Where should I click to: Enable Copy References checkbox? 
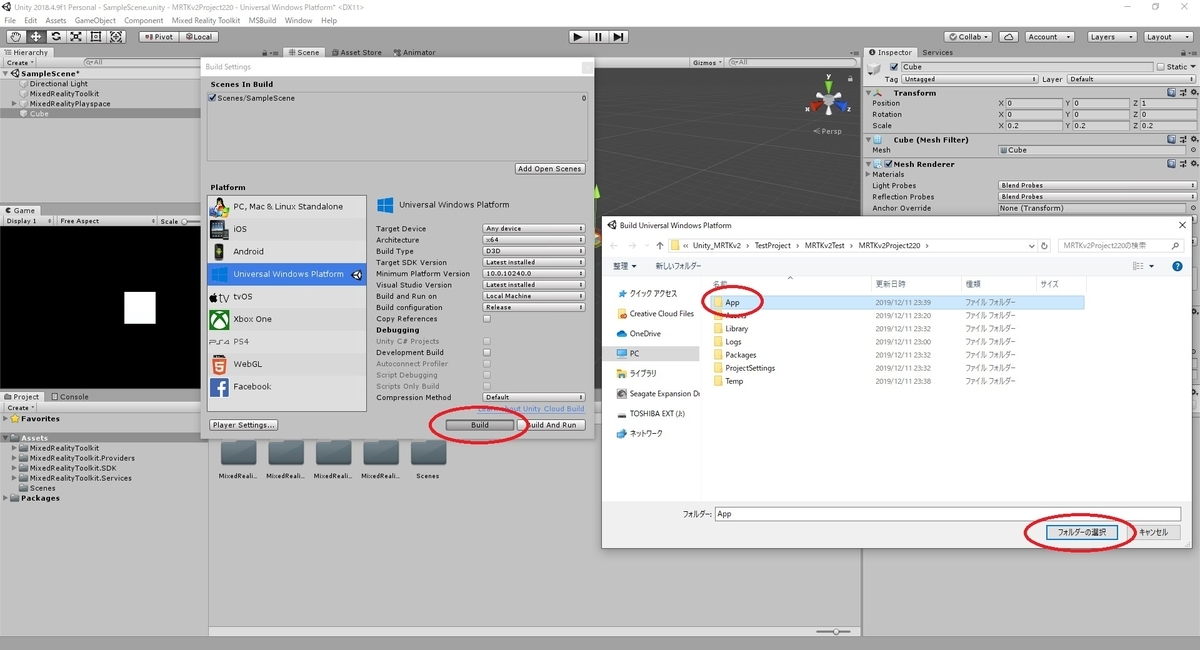[487, 319]
